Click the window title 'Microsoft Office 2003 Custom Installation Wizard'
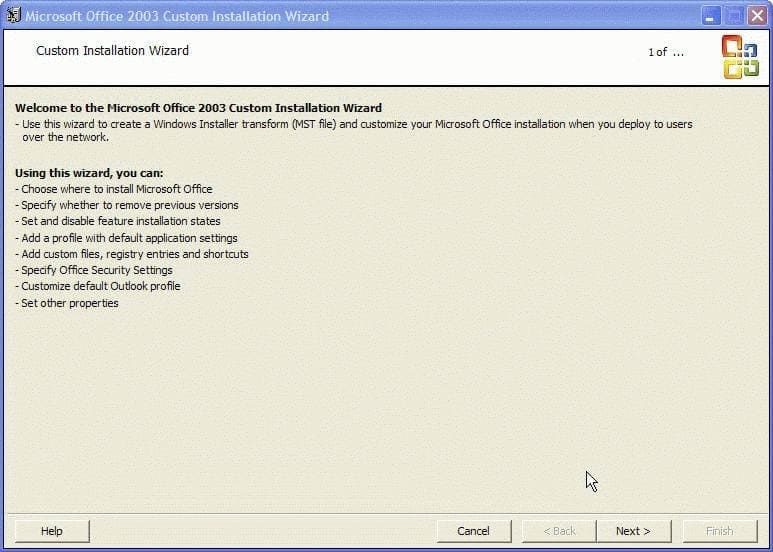773x552 pixels. click(177, 16)
